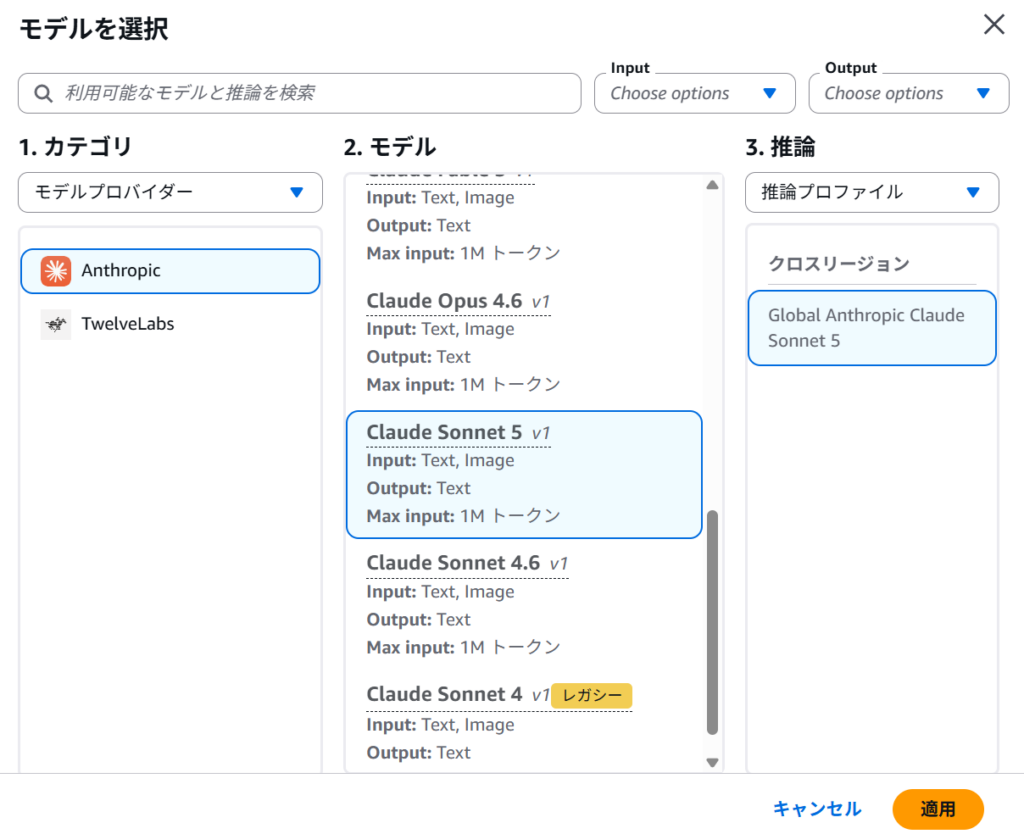Screen dimensions: 1024x834
Task: Close the model selection dialog
Action: (994, 25)
